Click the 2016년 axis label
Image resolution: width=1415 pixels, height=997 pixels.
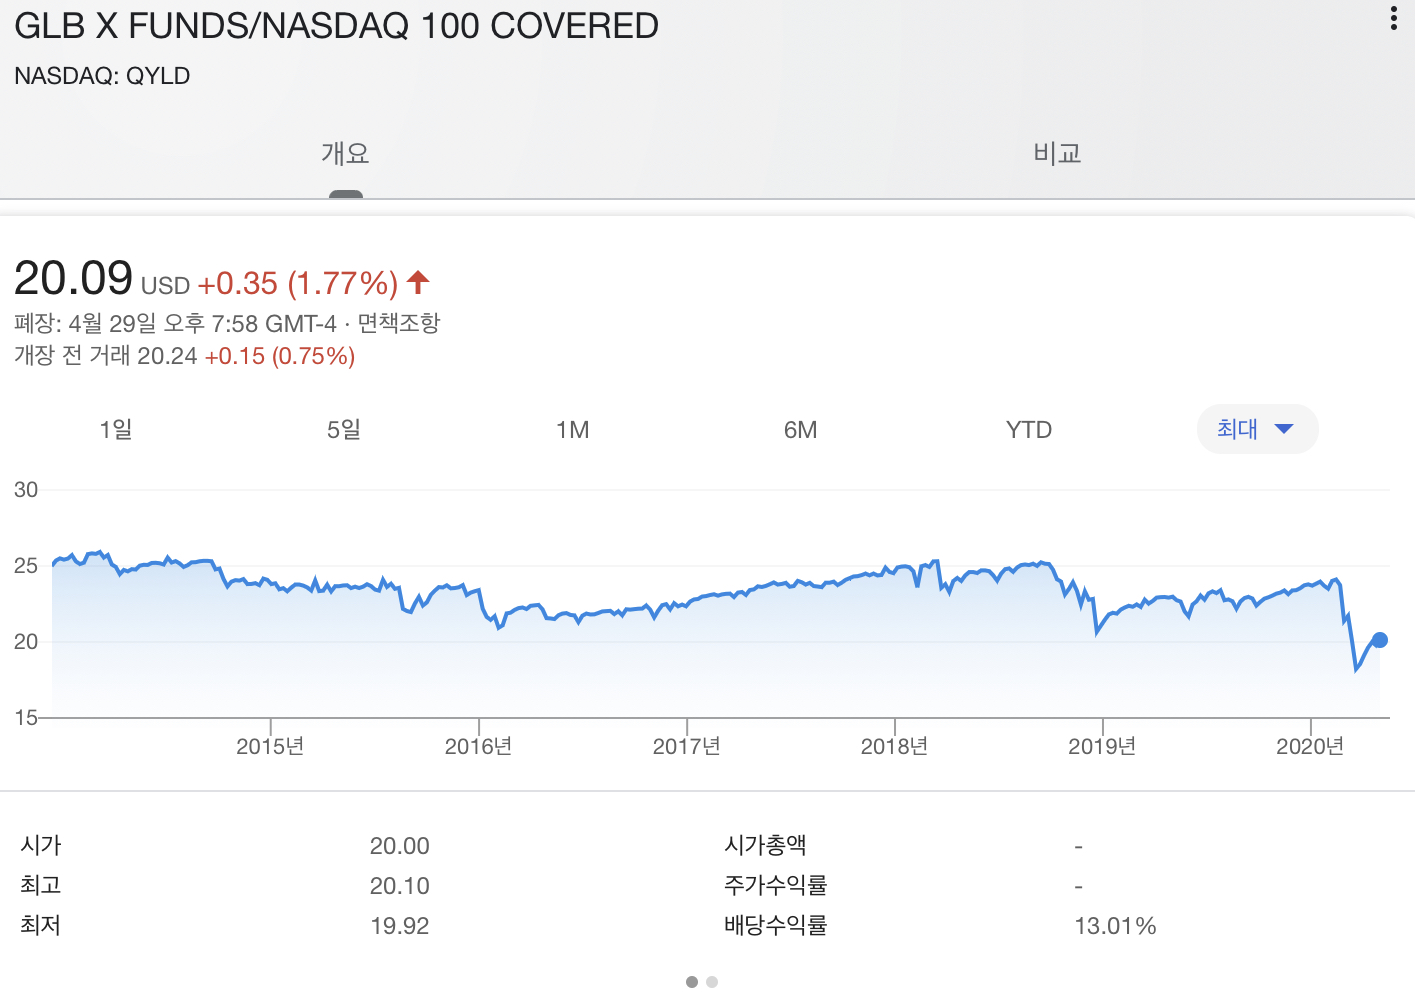[478, 746]
